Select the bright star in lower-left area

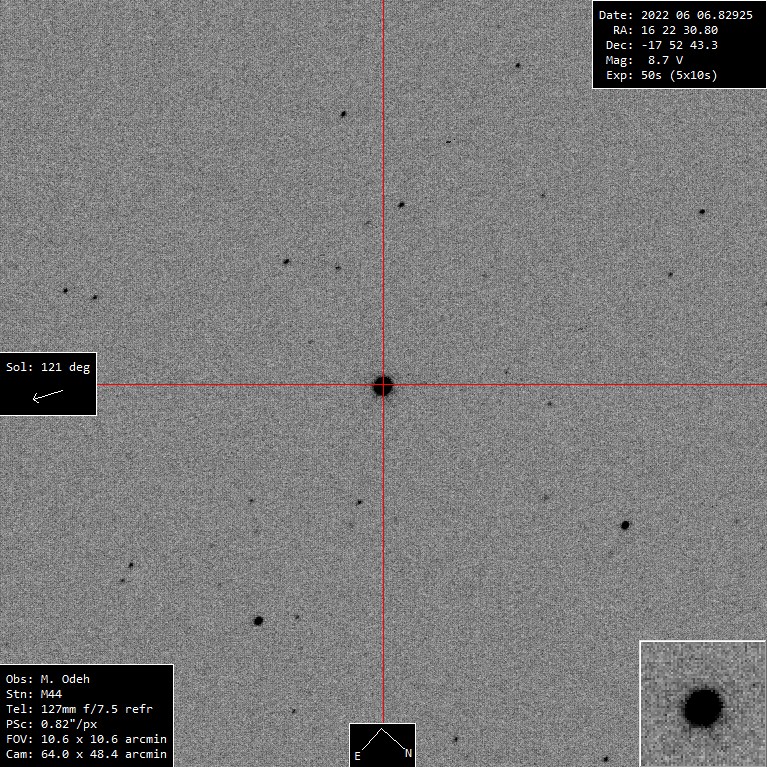258,621
